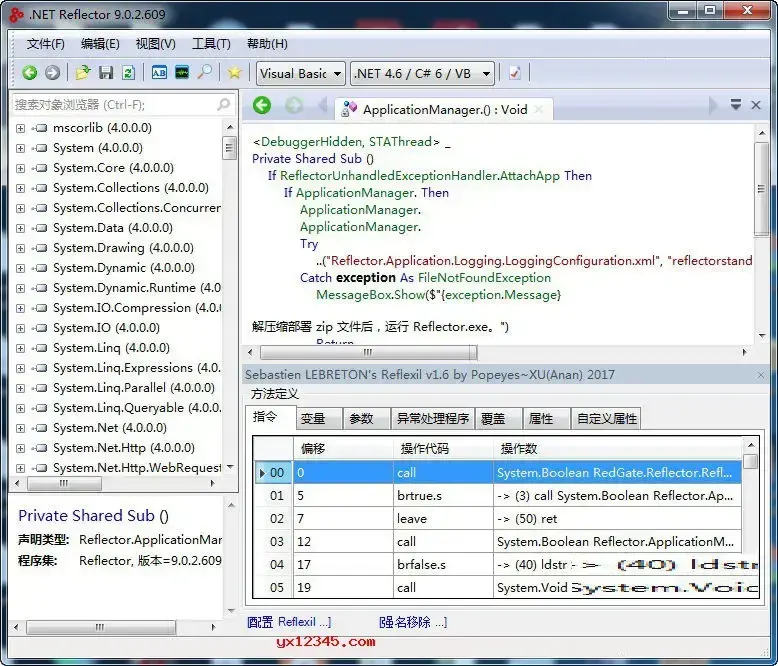This screenshot has height=666, width=778.
Task: Open the tab list dropdown icon
Action: (736, 104)
